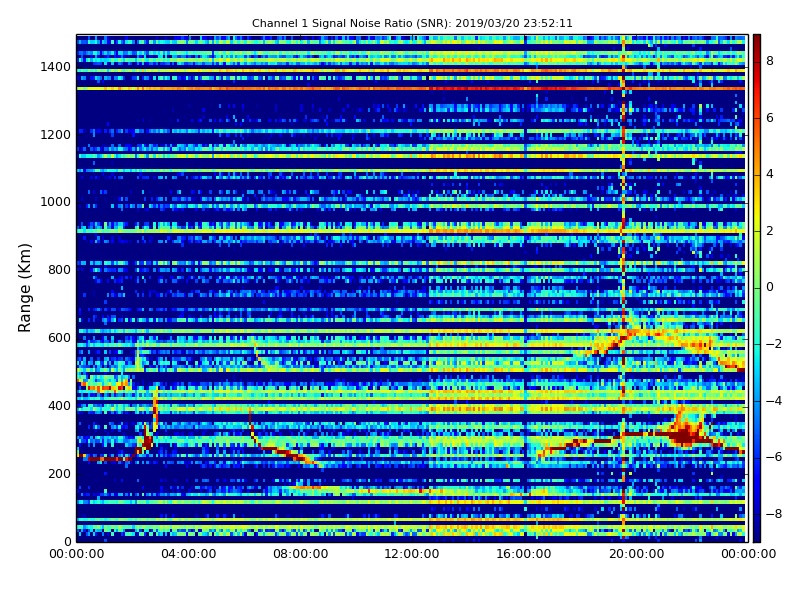The image size is (800, 600).
Task: Click the colorbar label 0
Action: 770,287
